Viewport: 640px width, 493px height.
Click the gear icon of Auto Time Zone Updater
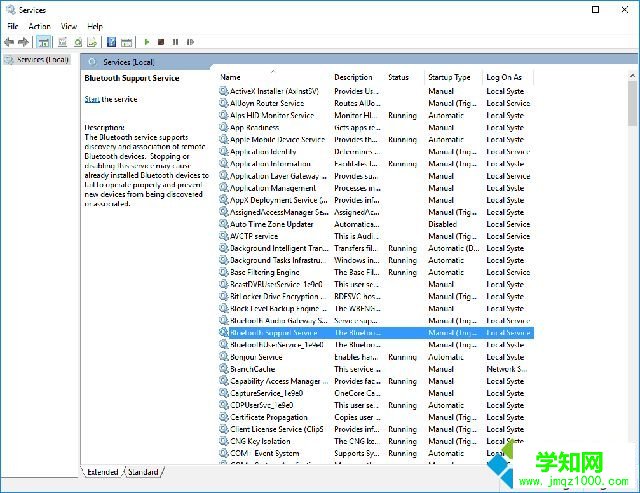pyautogui.click(x=224, y=224)
